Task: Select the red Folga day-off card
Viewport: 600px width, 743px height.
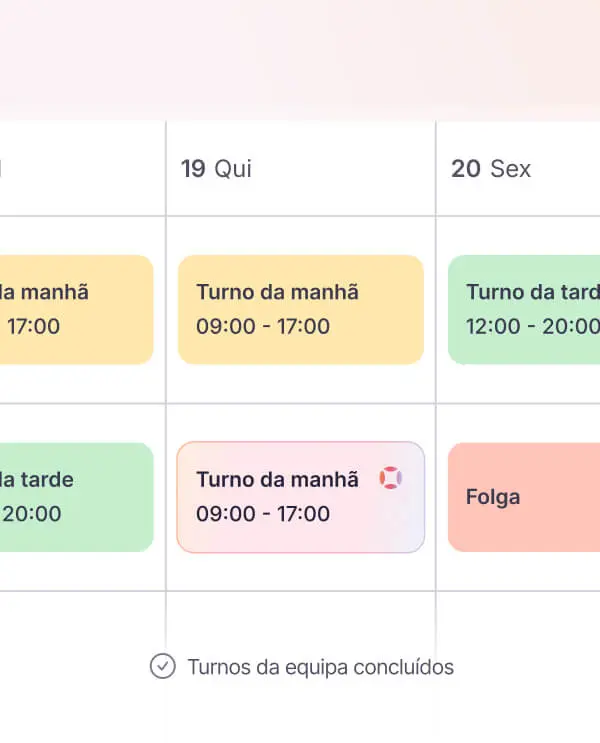Action: [x=524, y=497]
